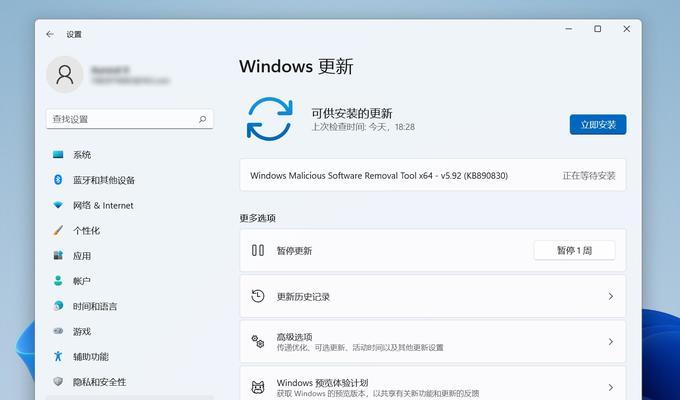This screenshot has width=680, height=400.
Task: Maximize the Settings window
Action: click(598, 29)
